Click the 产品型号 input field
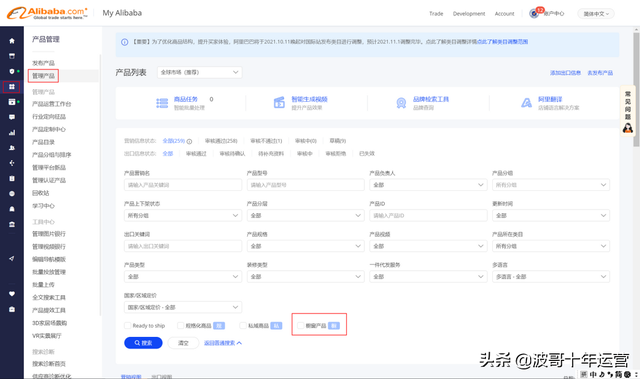This screenshot has height=379, width=640. pos(306,185)
